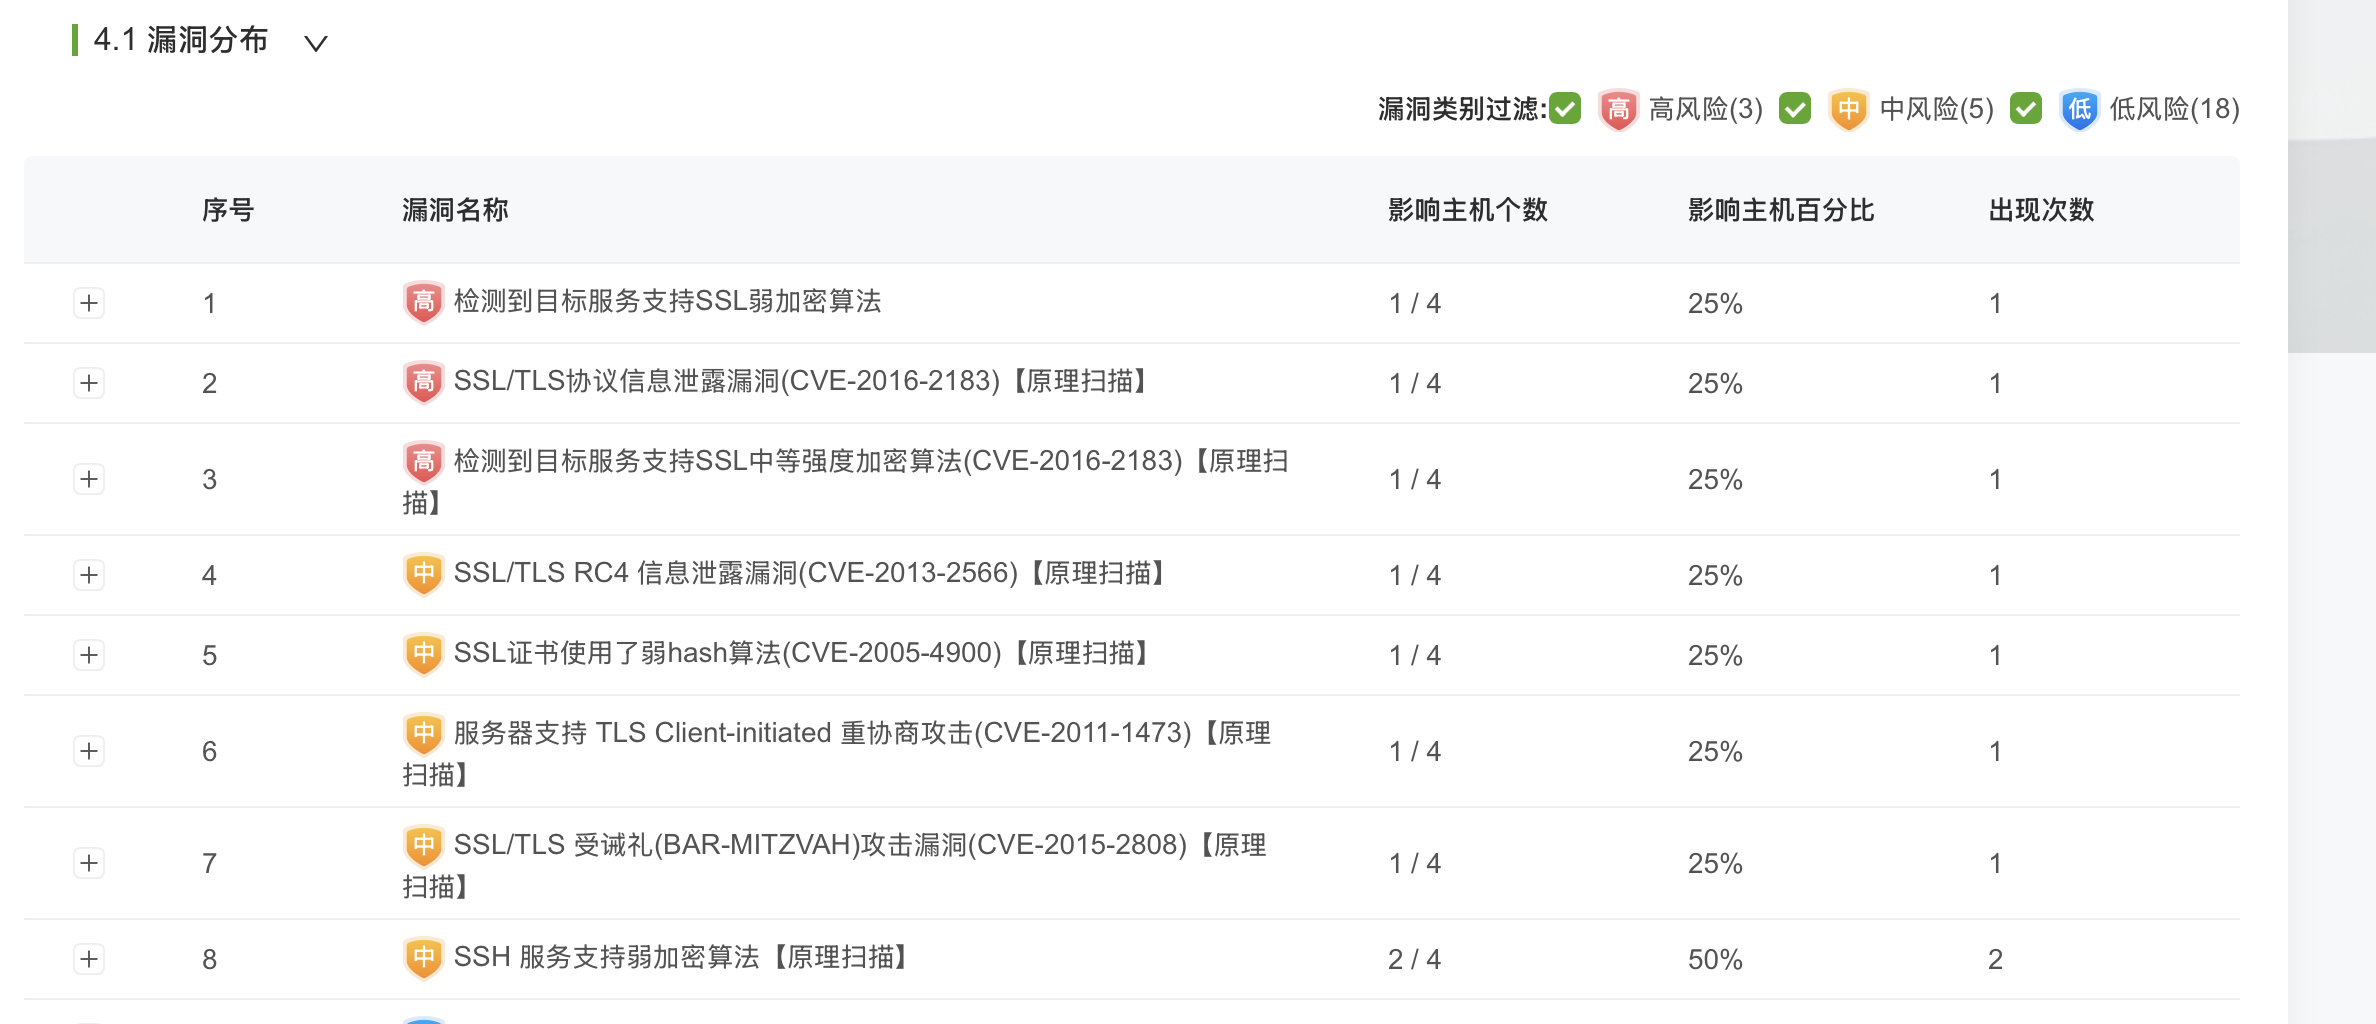
Task: Click the high-risk badge on row 2
Action: point(423,381)
